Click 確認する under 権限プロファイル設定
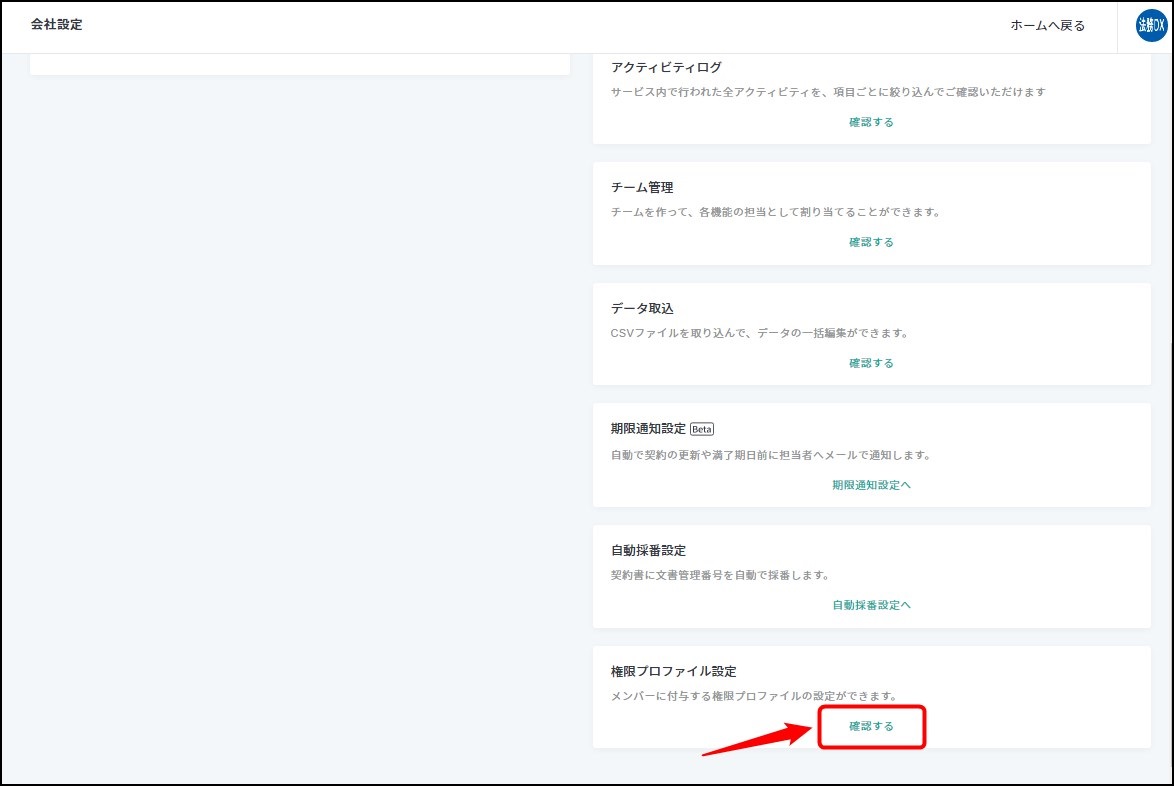 tap(871, 726)
